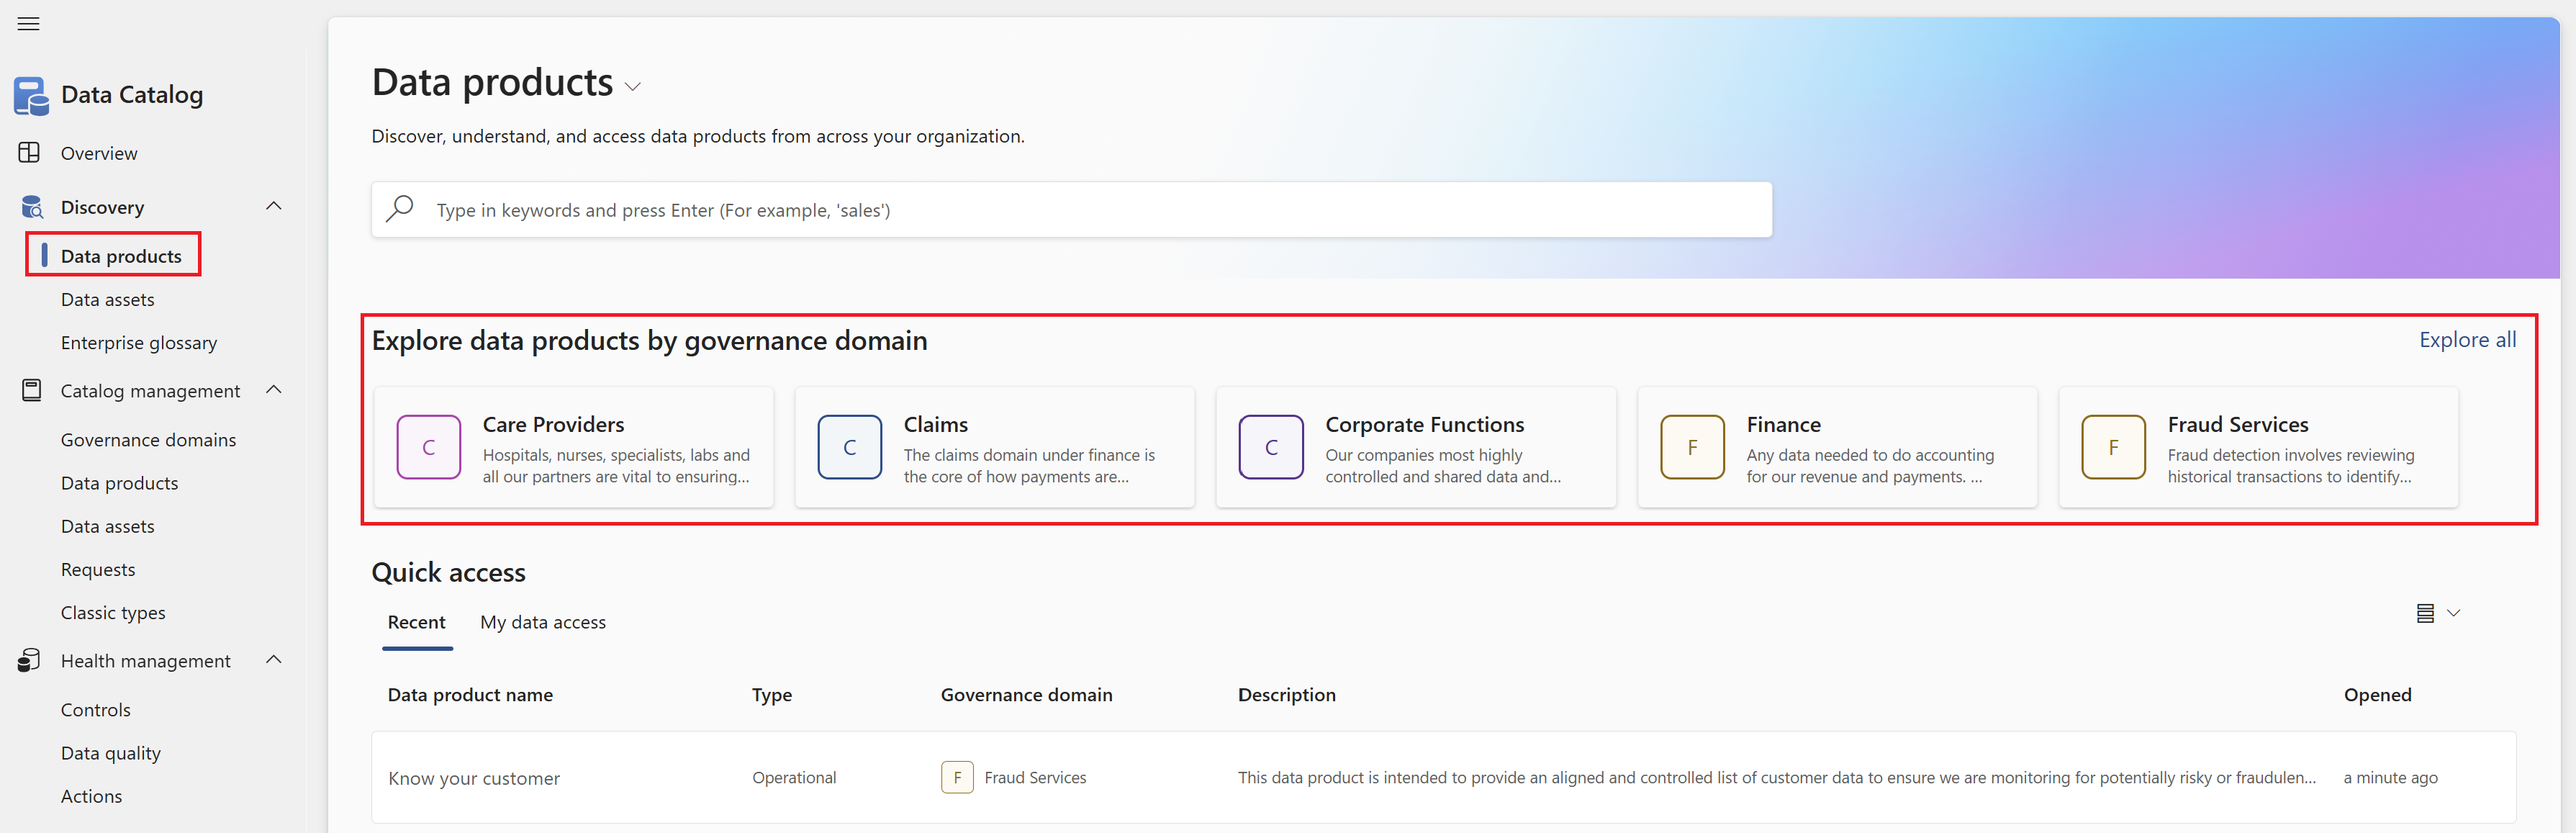Switch to My data access tab
Image resolution: width=2576 pixels, height=833 pixels.
point(542,622)
